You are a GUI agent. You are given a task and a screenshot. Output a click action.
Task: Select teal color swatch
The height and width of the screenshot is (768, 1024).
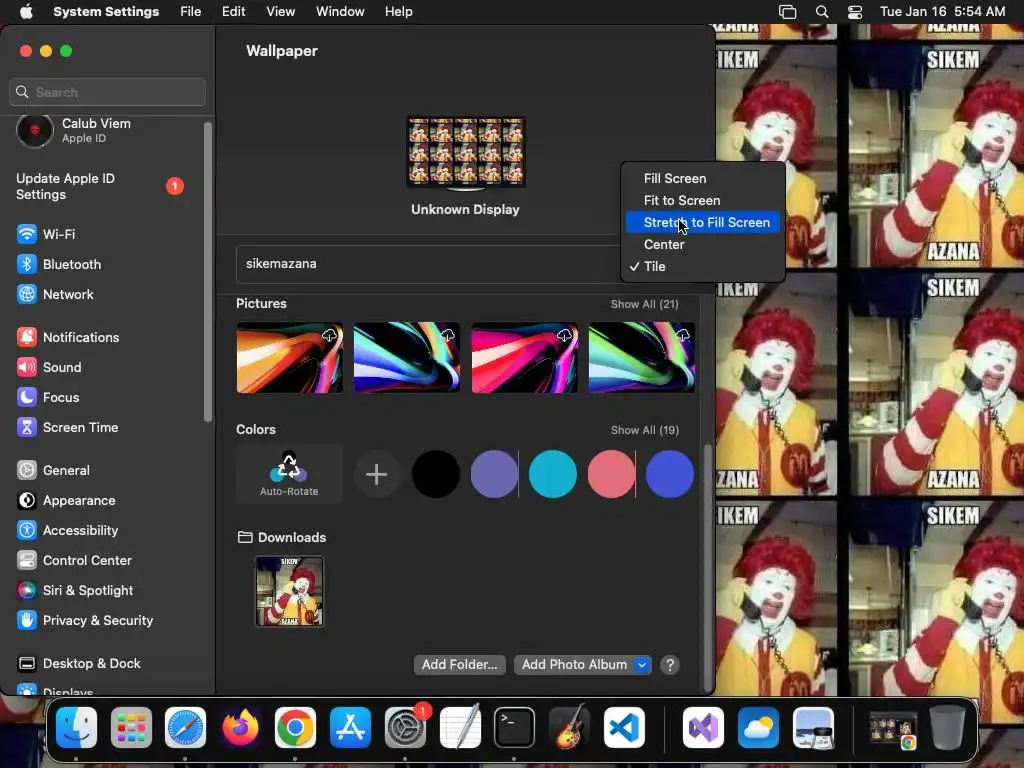[552, 474]
